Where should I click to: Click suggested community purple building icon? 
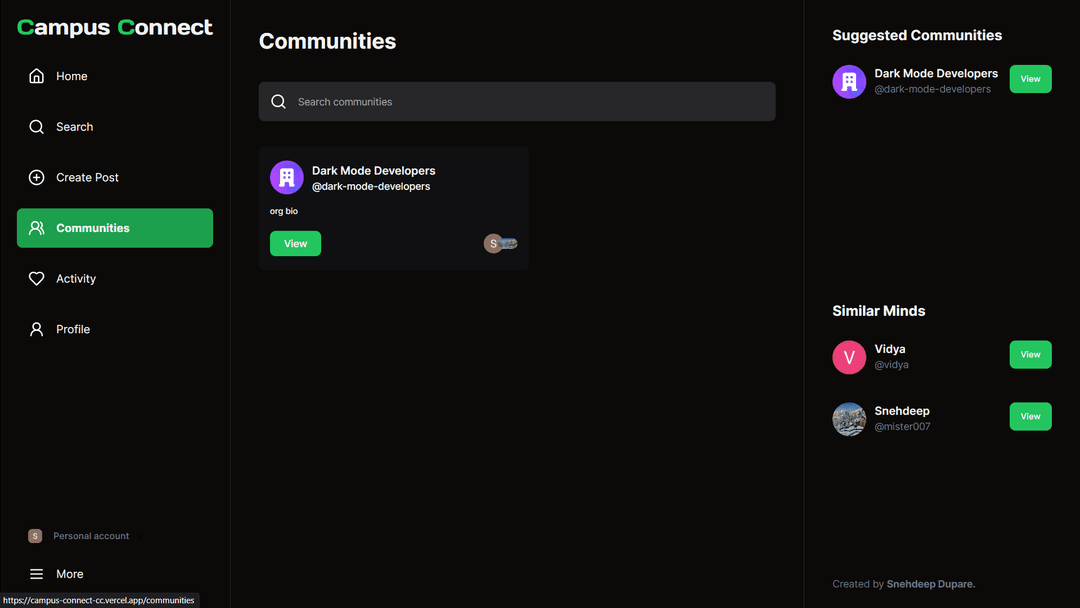pyautogui.click(x=849, y=82)
